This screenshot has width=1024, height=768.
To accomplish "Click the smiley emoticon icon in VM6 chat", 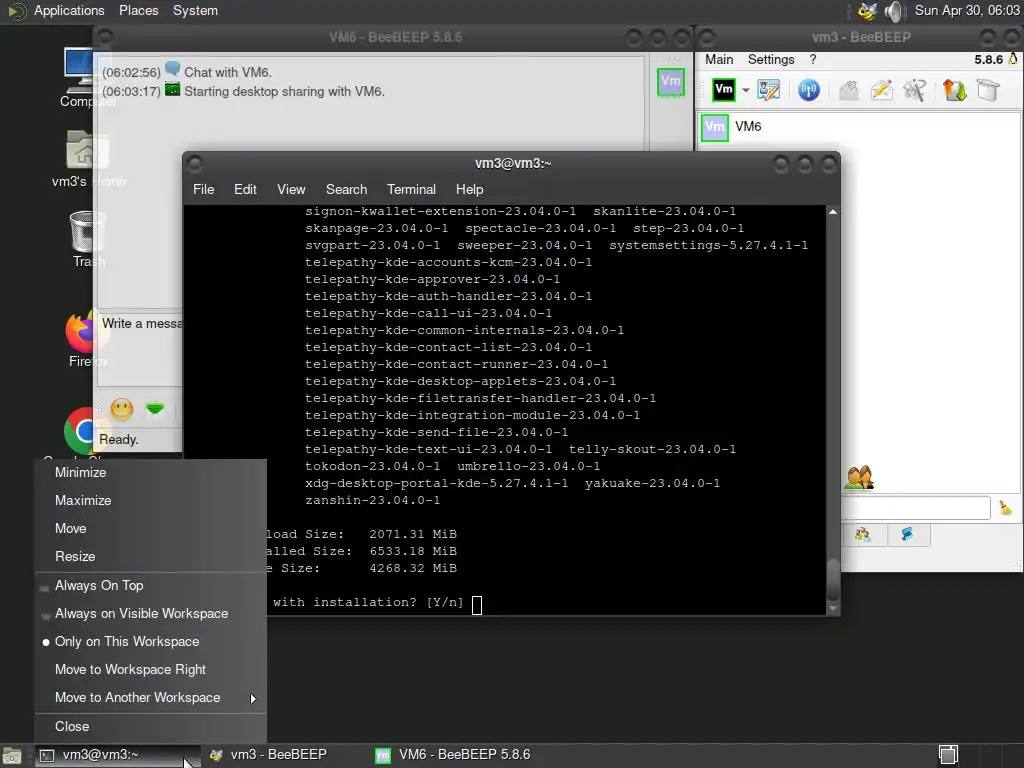I will coord(121,409).
